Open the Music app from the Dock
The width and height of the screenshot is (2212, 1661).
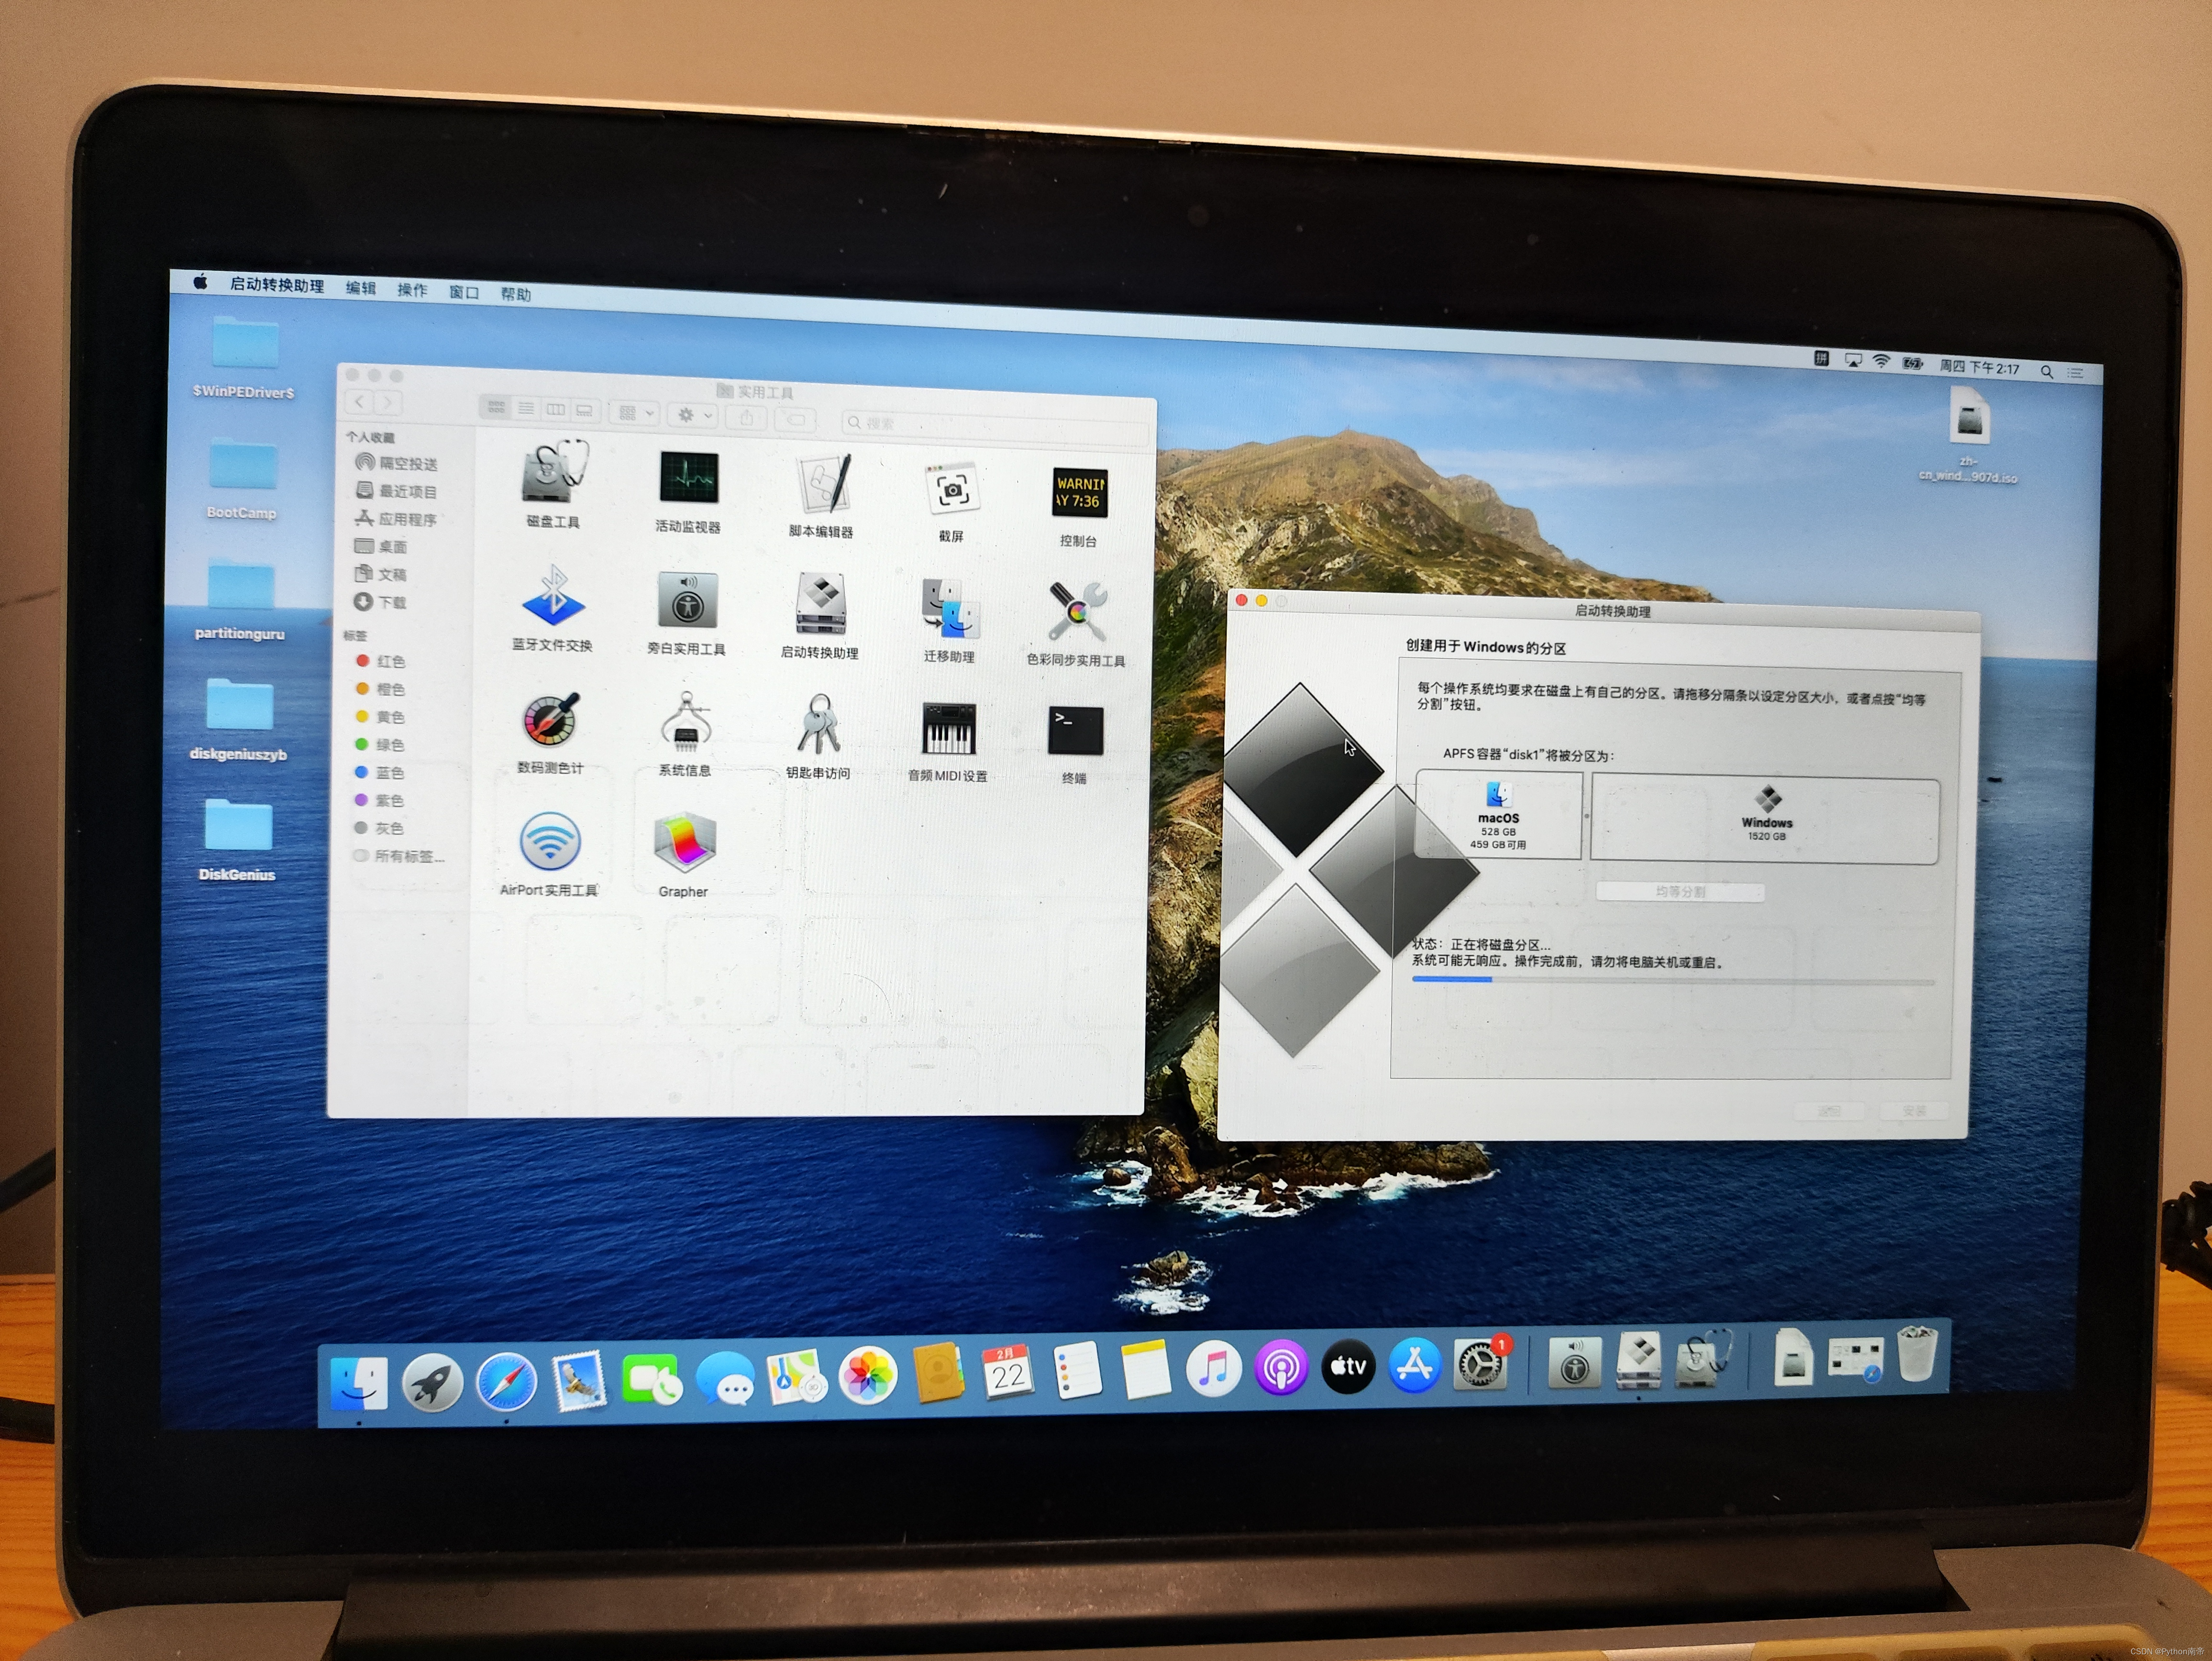tap(1213, 1370)
